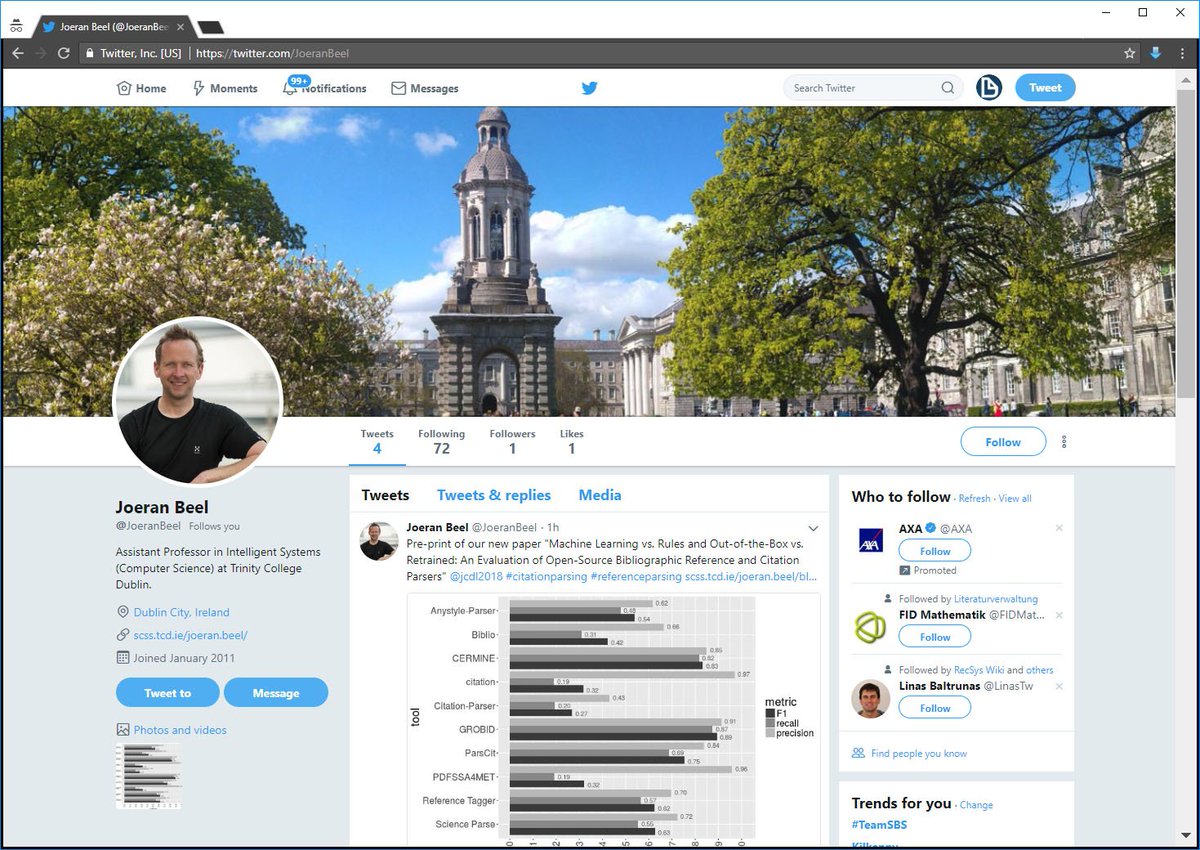Click the FID Mathematik avatar
The width and height of the screenshot is (1200, 850).
pyautogui.click(x=870, y=627)
